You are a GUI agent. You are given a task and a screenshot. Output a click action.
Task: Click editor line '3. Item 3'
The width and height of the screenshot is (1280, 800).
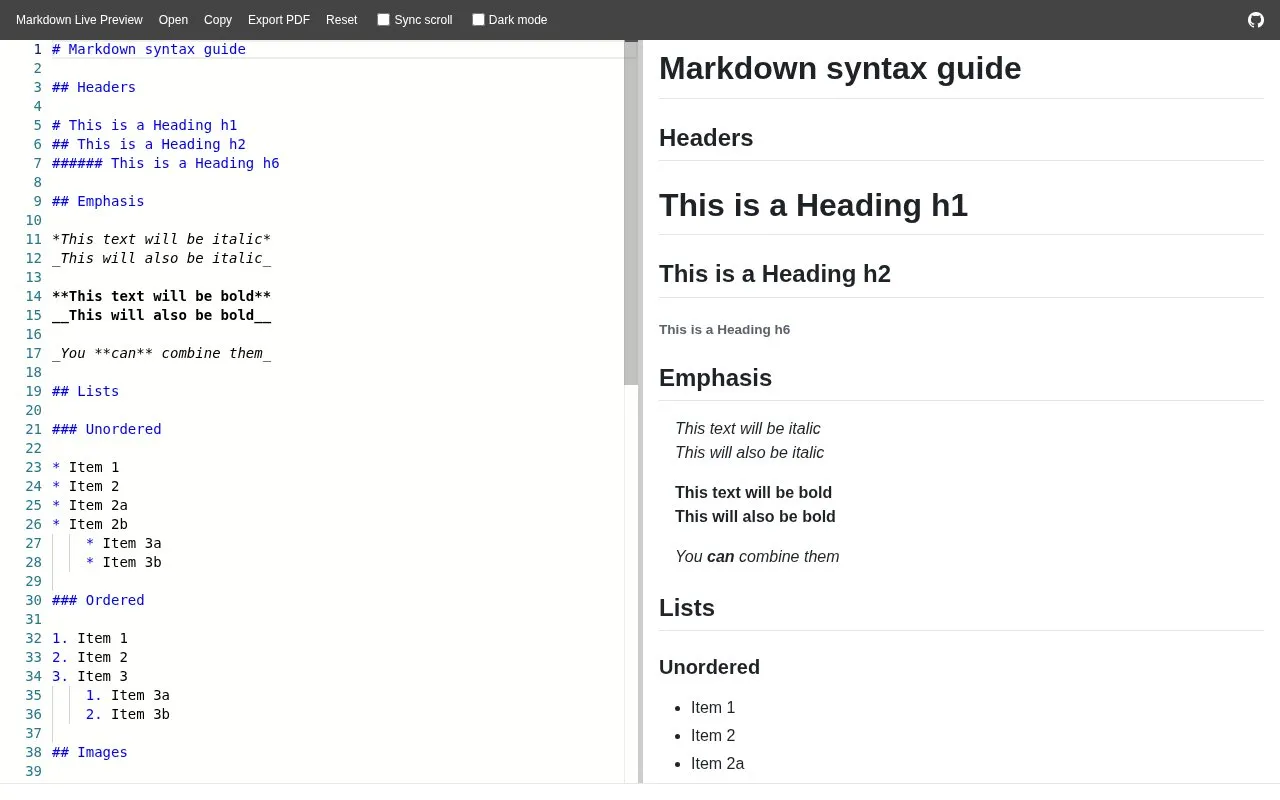90,676
